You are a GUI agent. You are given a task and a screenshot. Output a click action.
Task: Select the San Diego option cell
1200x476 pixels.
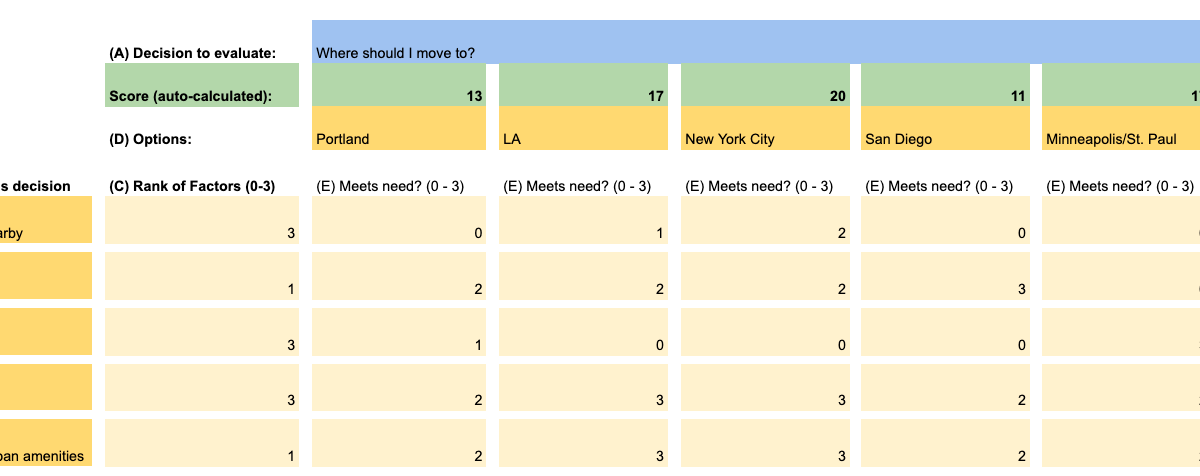(x=945, y=128)
